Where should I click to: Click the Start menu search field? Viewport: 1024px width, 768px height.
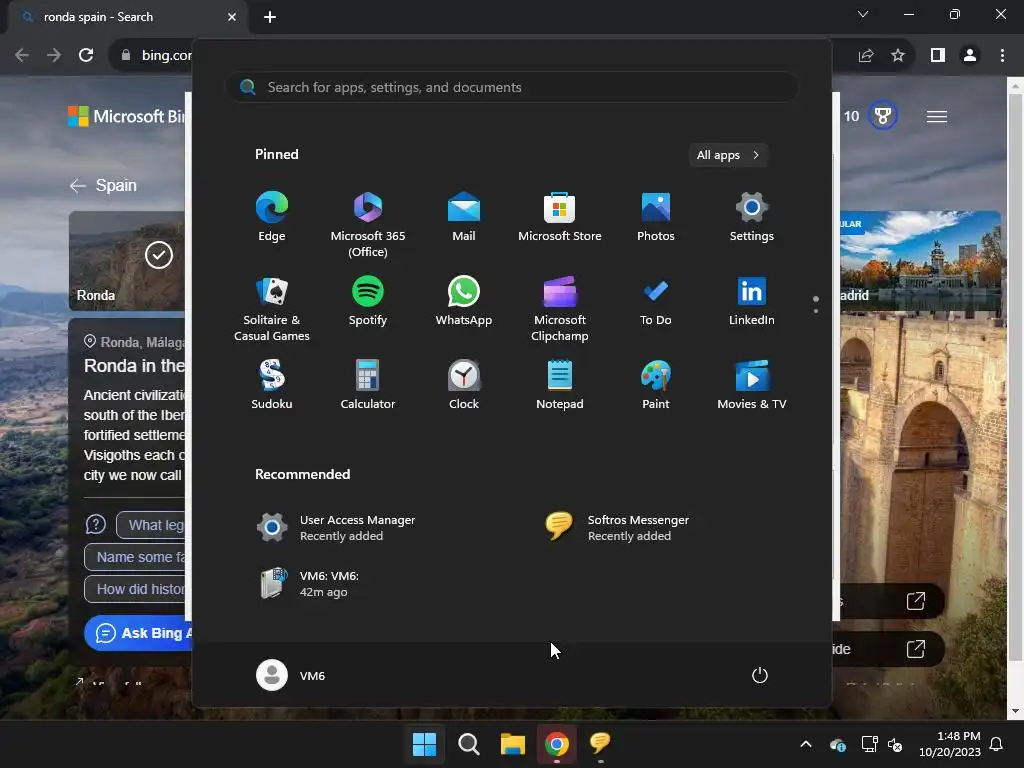coord(512,88)
